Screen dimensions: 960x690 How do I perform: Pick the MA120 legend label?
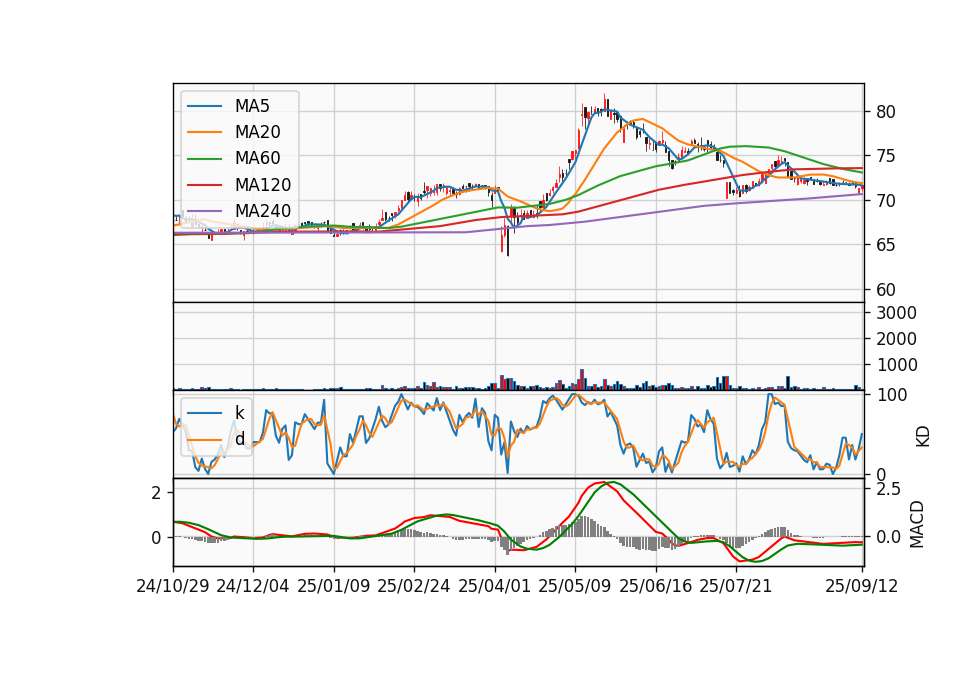(263, 185)
